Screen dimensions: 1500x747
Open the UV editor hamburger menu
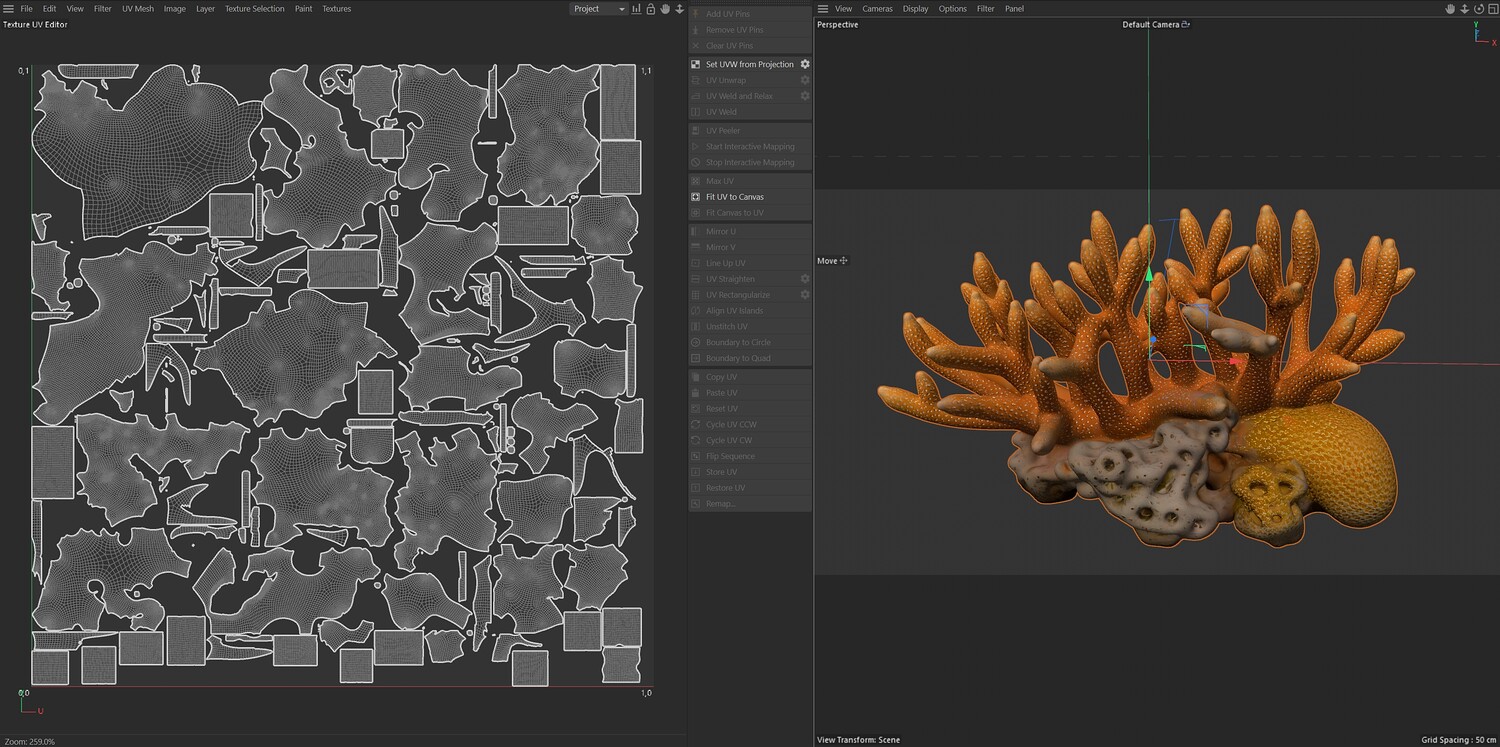click(8, 9)
